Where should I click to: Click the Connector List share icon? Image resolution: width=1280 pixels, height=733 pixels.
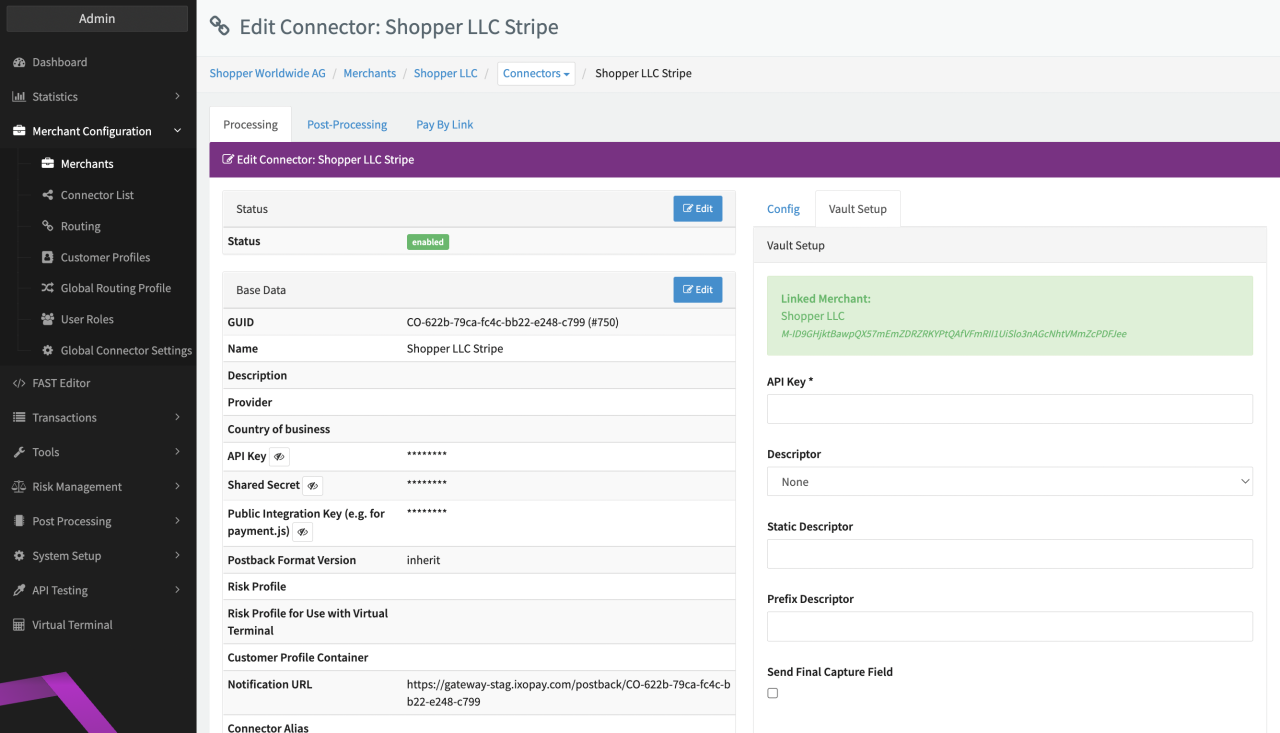(47, 195)
